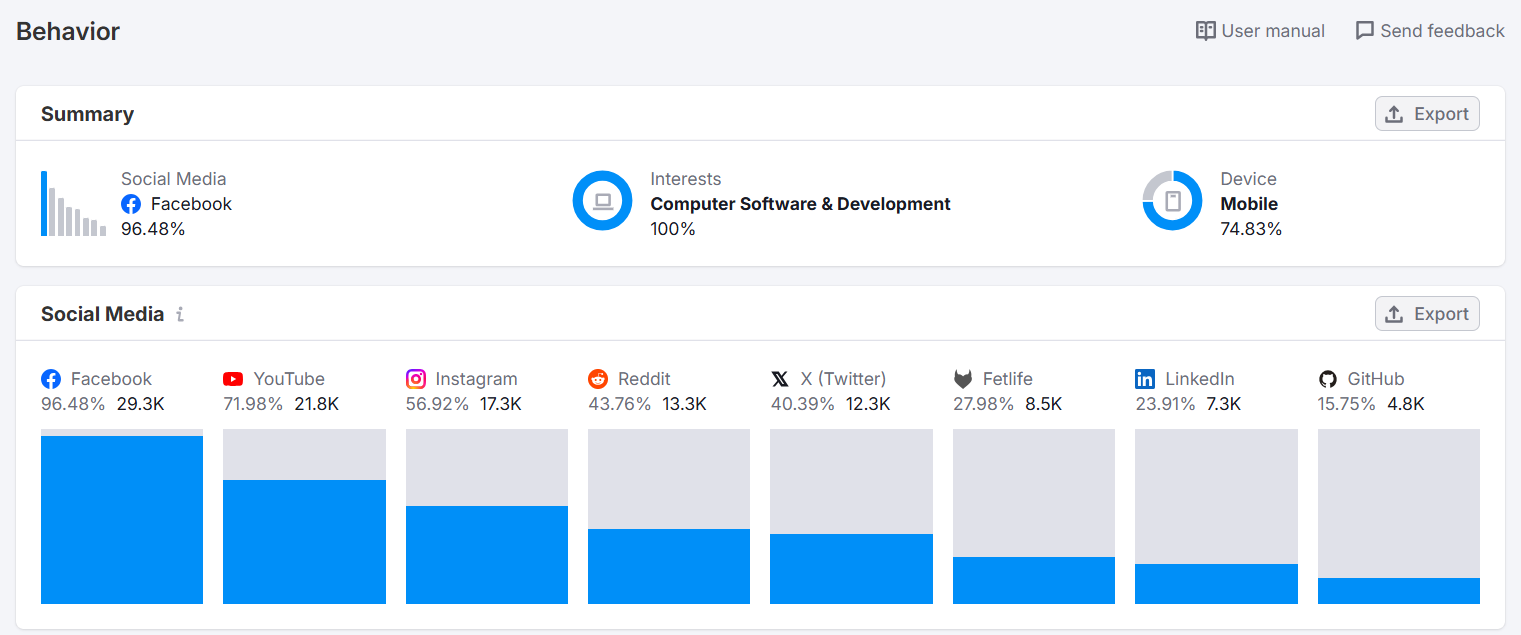The height and width of the screenshot is (635, 1521).
Task: Click the LinkedIn blue bar in chart
Action: point(1216,584)
